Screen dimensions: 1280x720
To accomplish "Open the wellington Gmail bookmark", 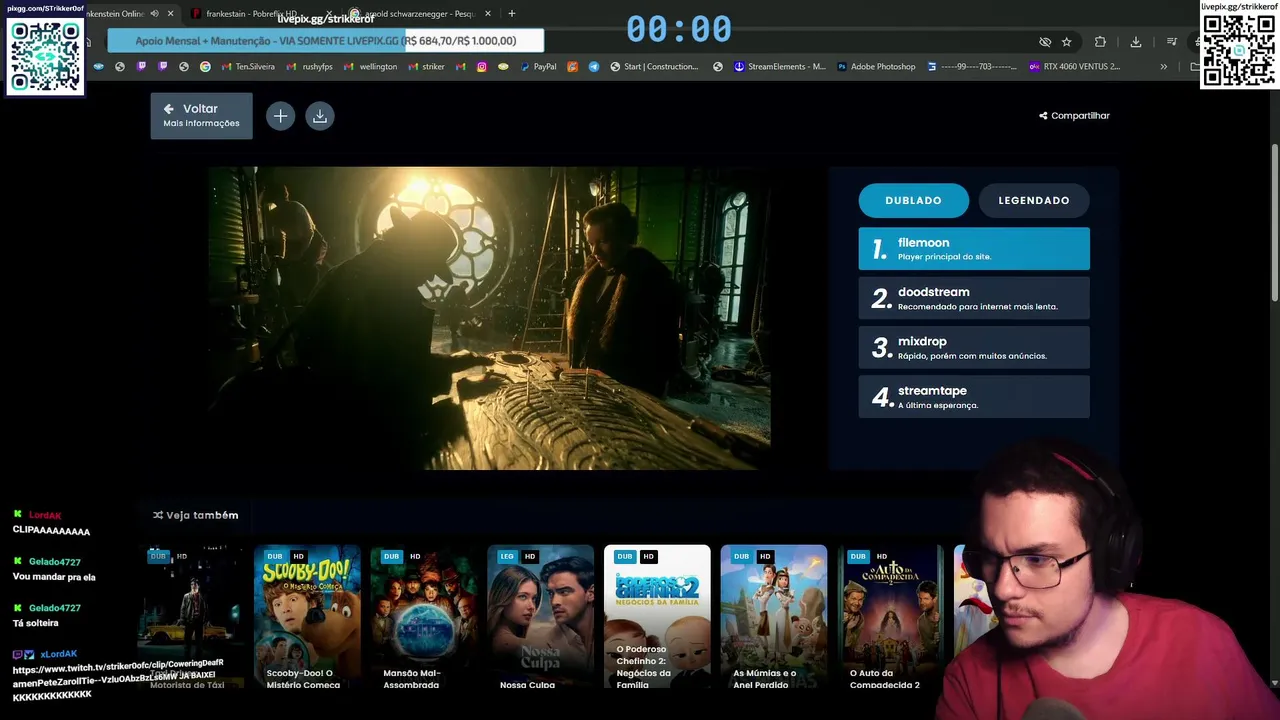I will pos(370,67).
